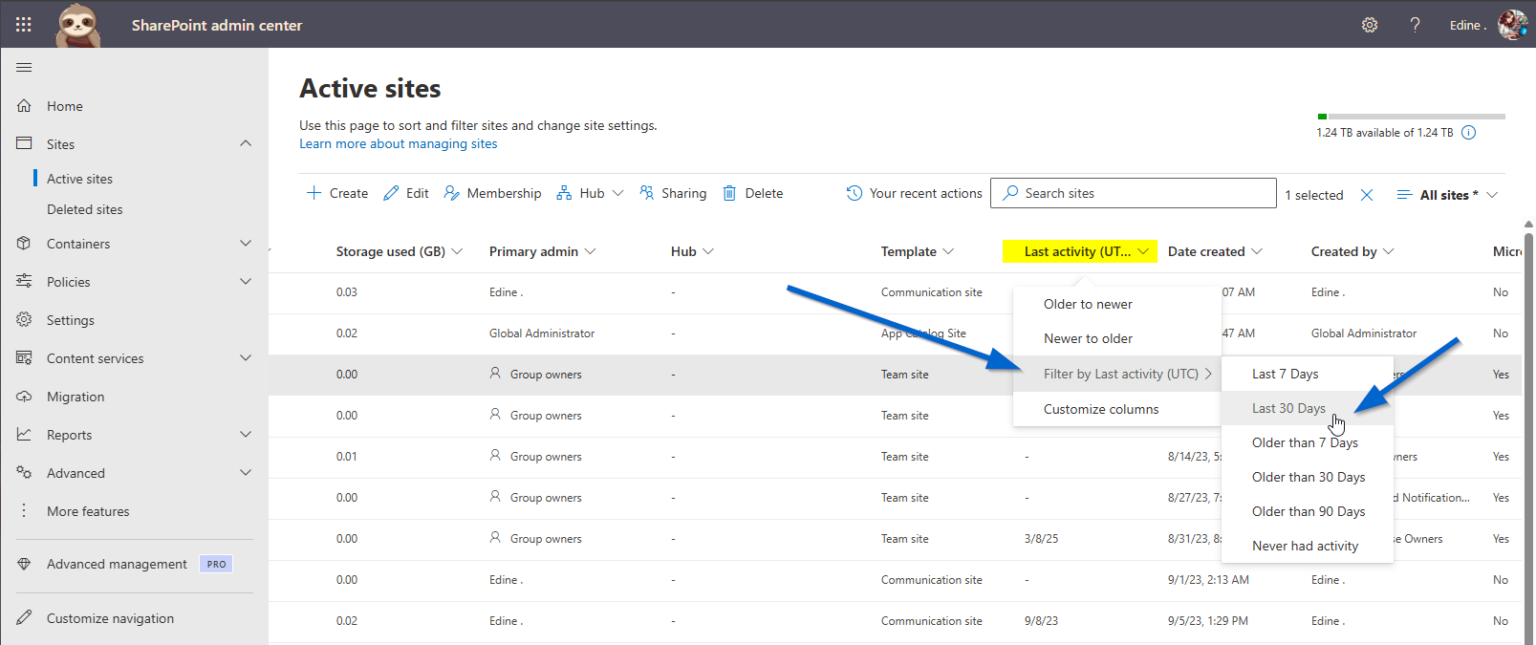Open the Learn more about managing sites link

397,143
